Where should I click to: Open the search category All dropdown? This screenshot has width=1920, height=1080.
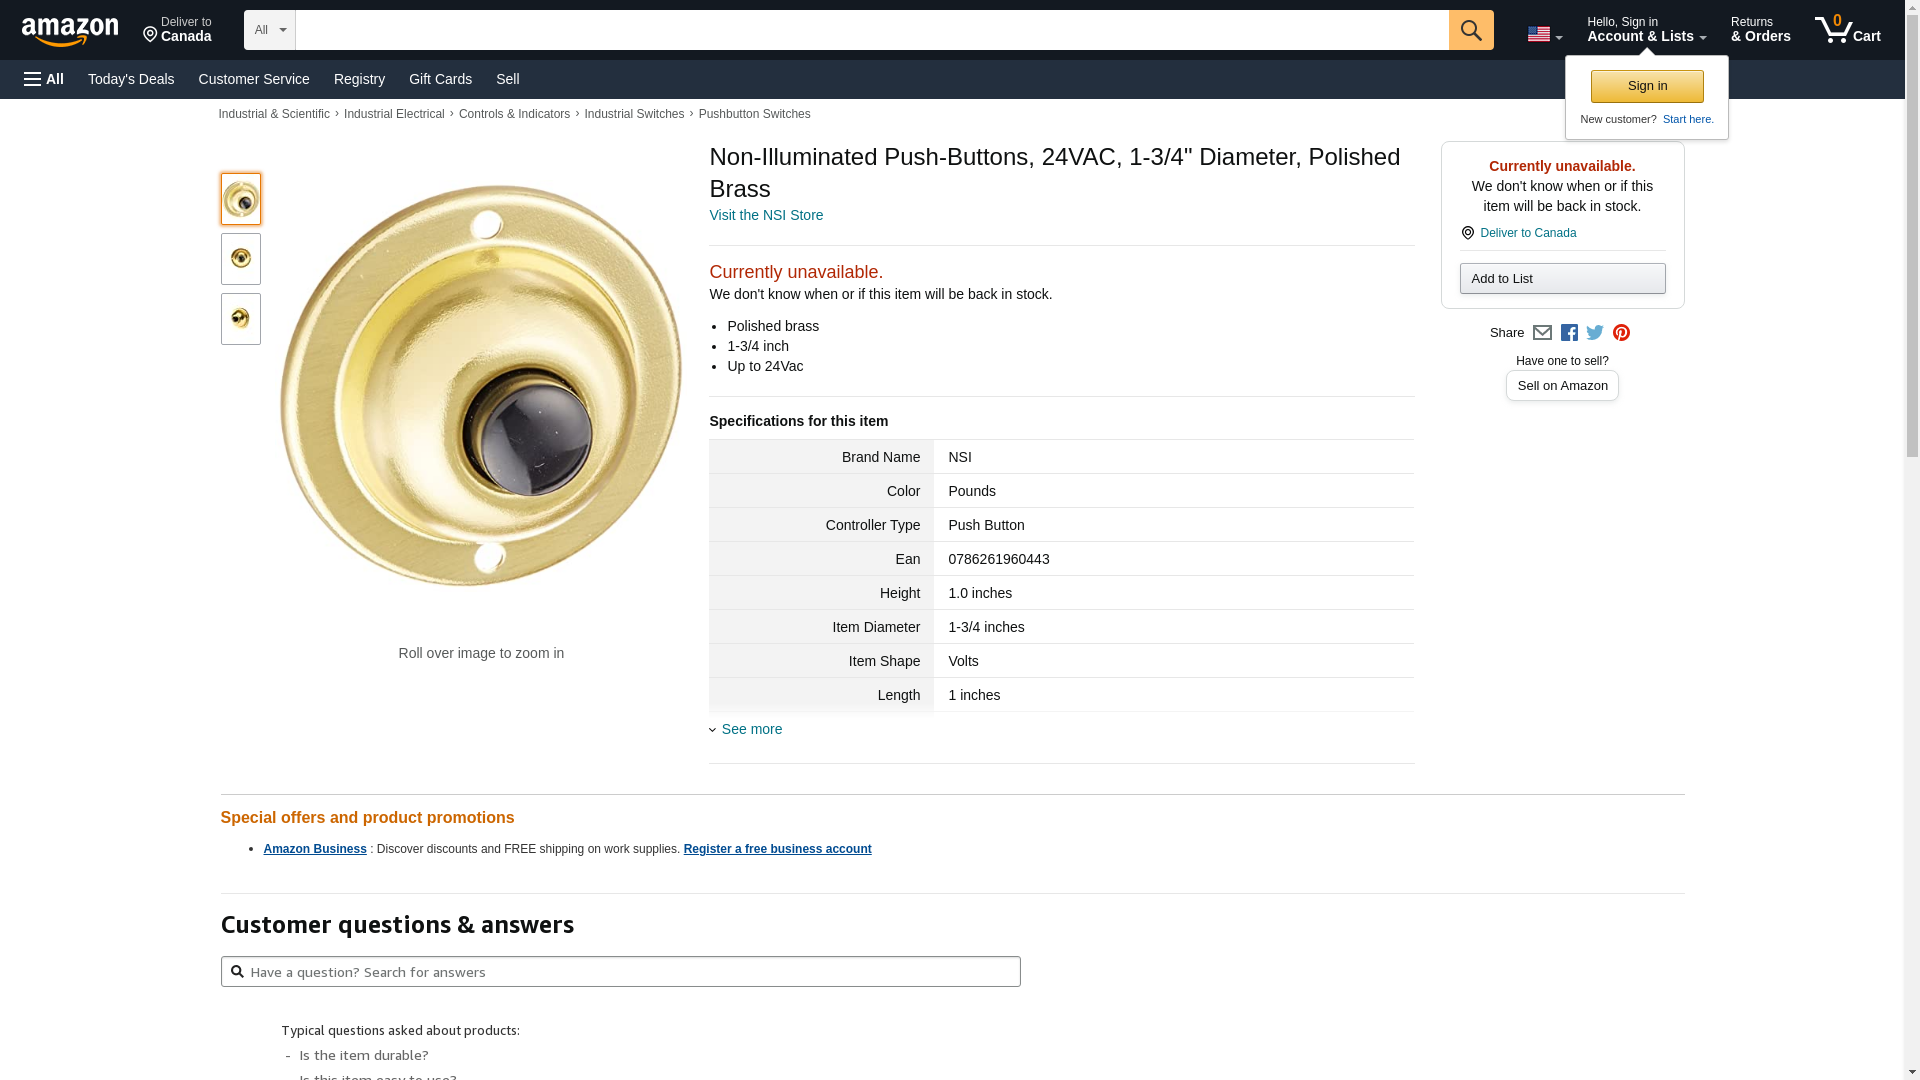[x=269, y=30]
